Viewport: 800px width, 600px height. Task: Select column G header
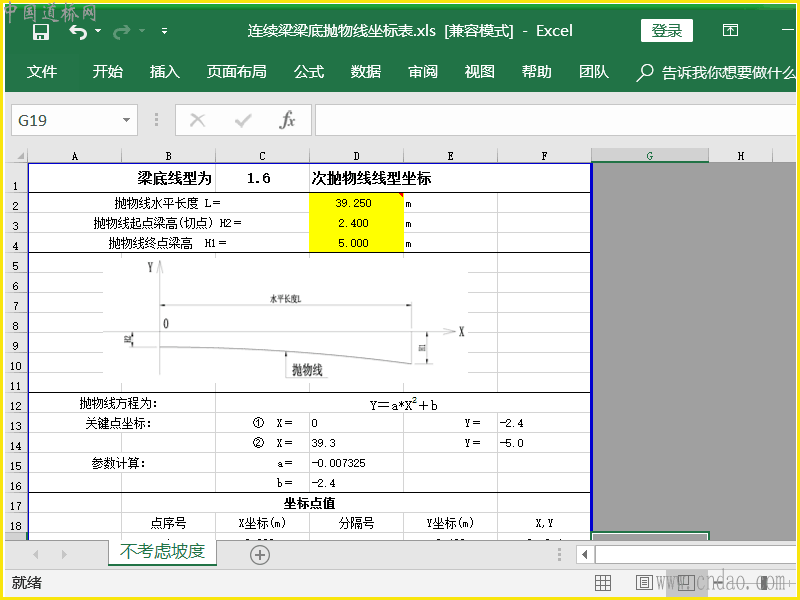pyautogui.click(x=649, y=156)
